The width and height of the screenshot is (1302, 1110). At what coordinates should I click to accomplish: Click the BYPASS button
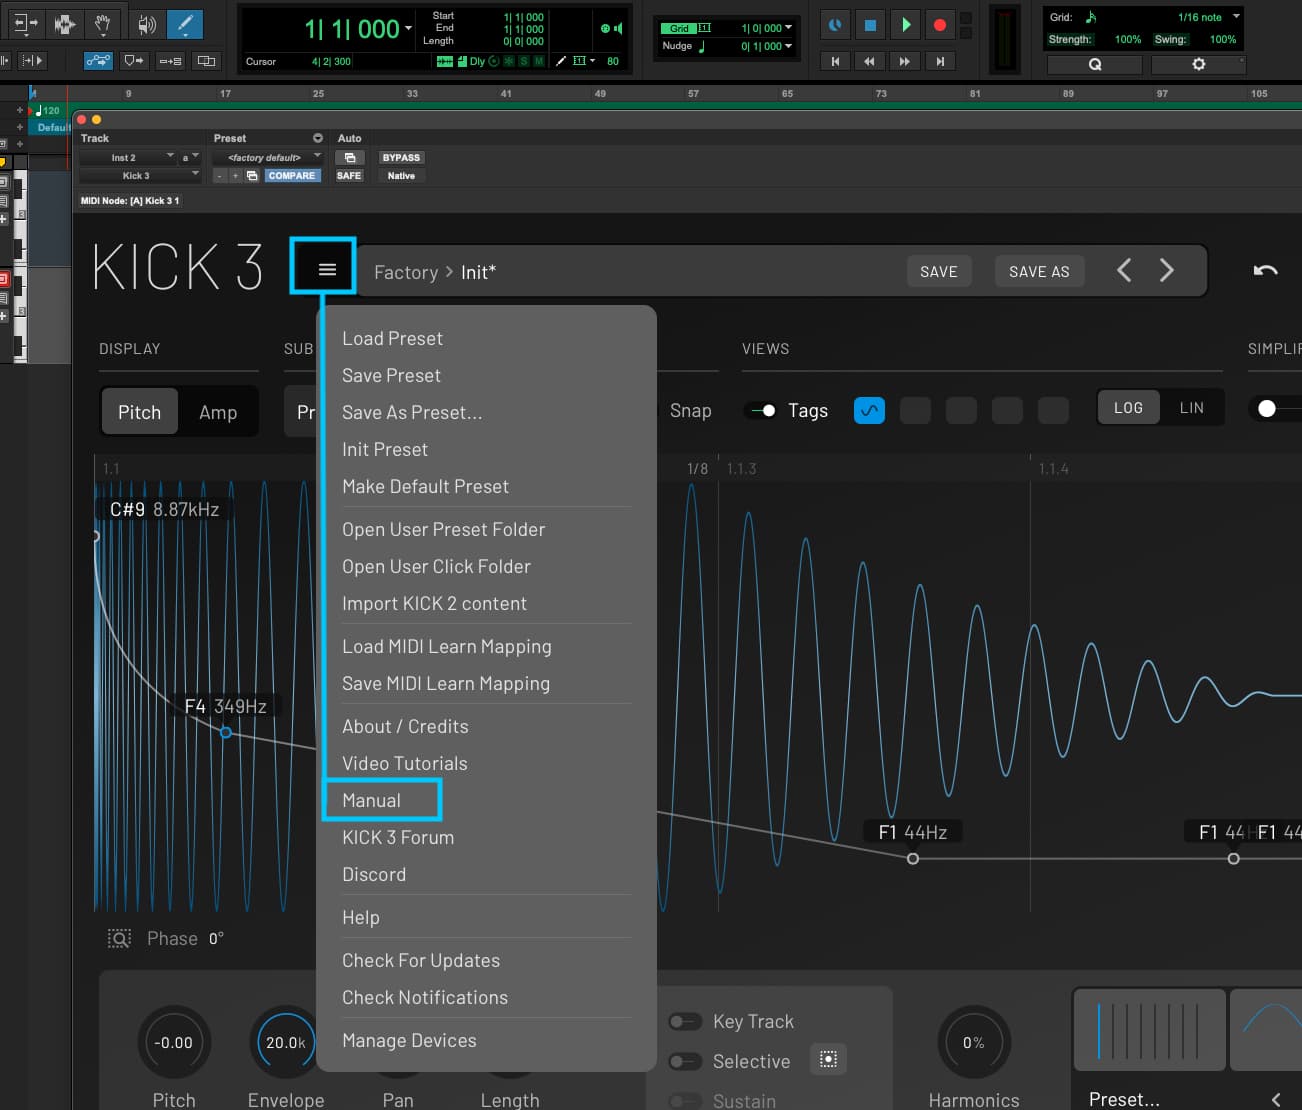tap(401, 157)
